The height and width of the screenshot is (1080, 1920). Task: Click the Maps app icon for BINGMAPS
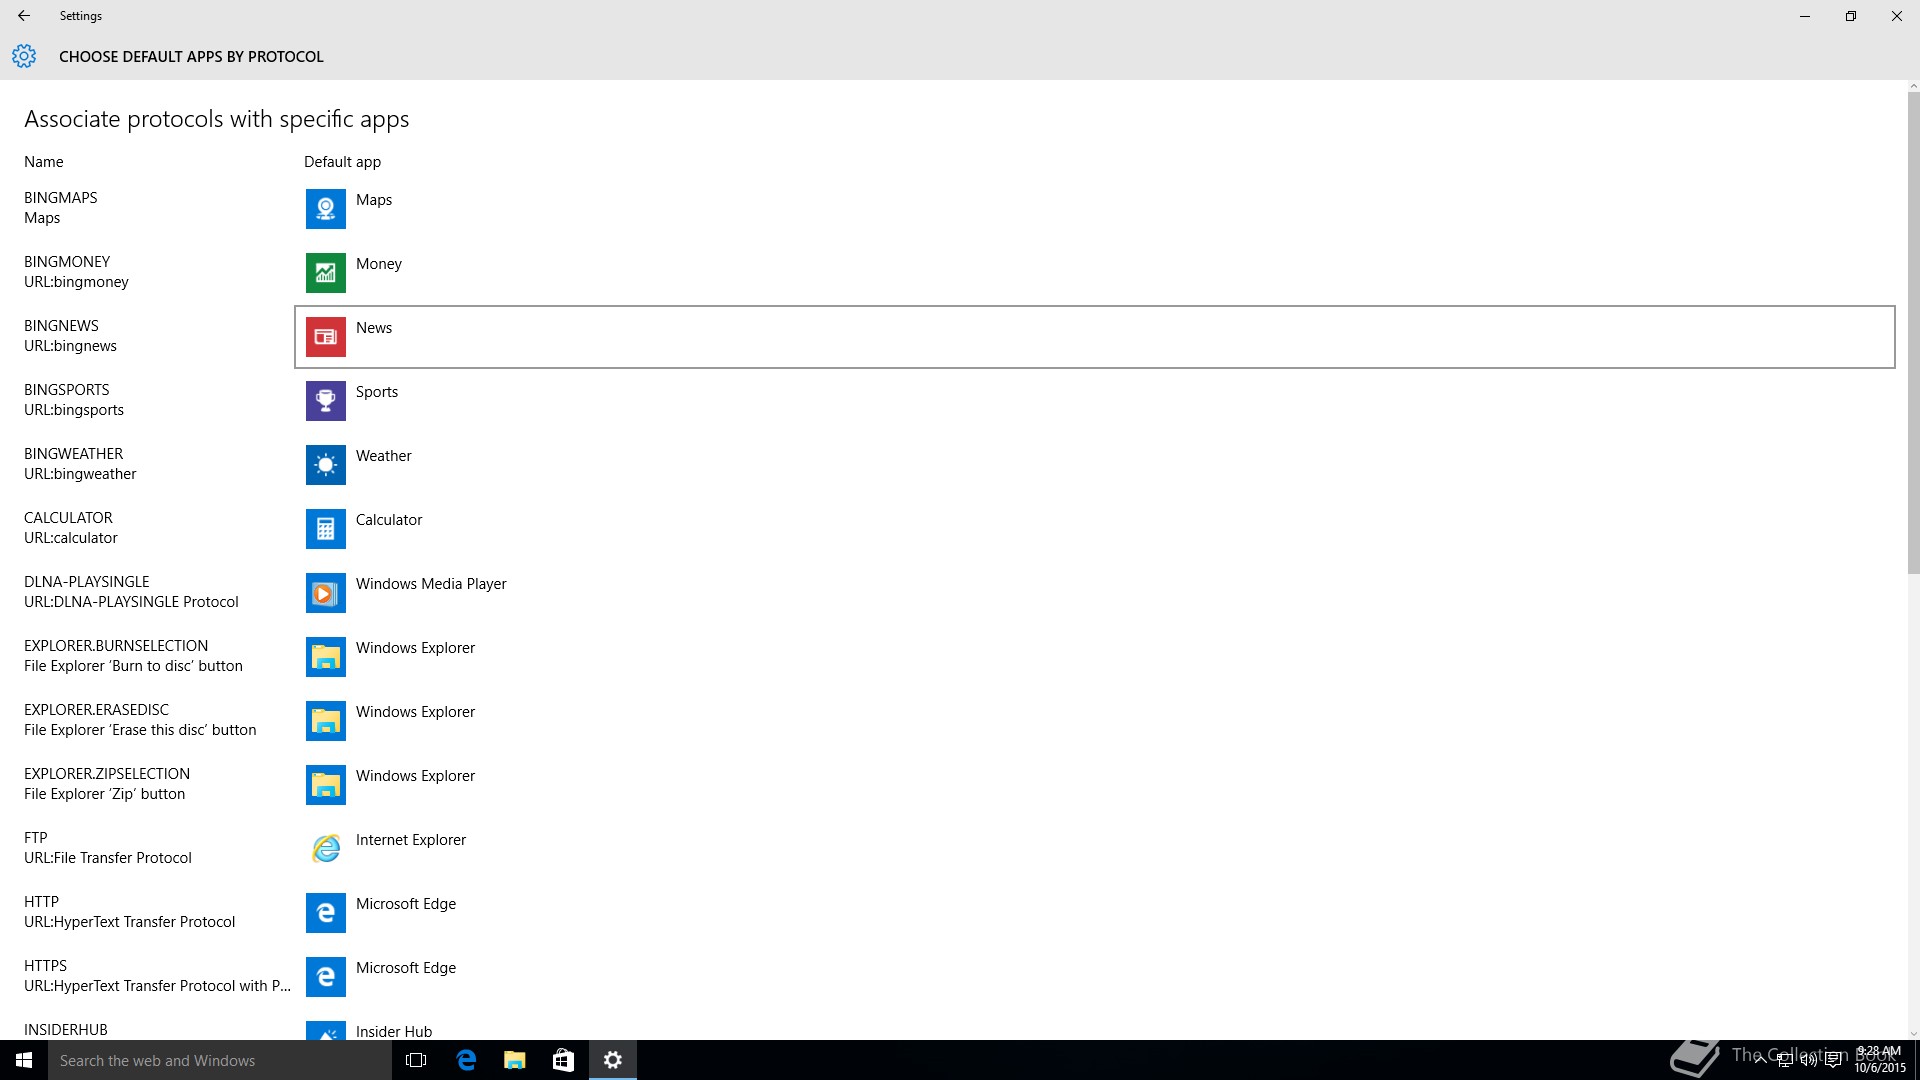tap(325, 209)
